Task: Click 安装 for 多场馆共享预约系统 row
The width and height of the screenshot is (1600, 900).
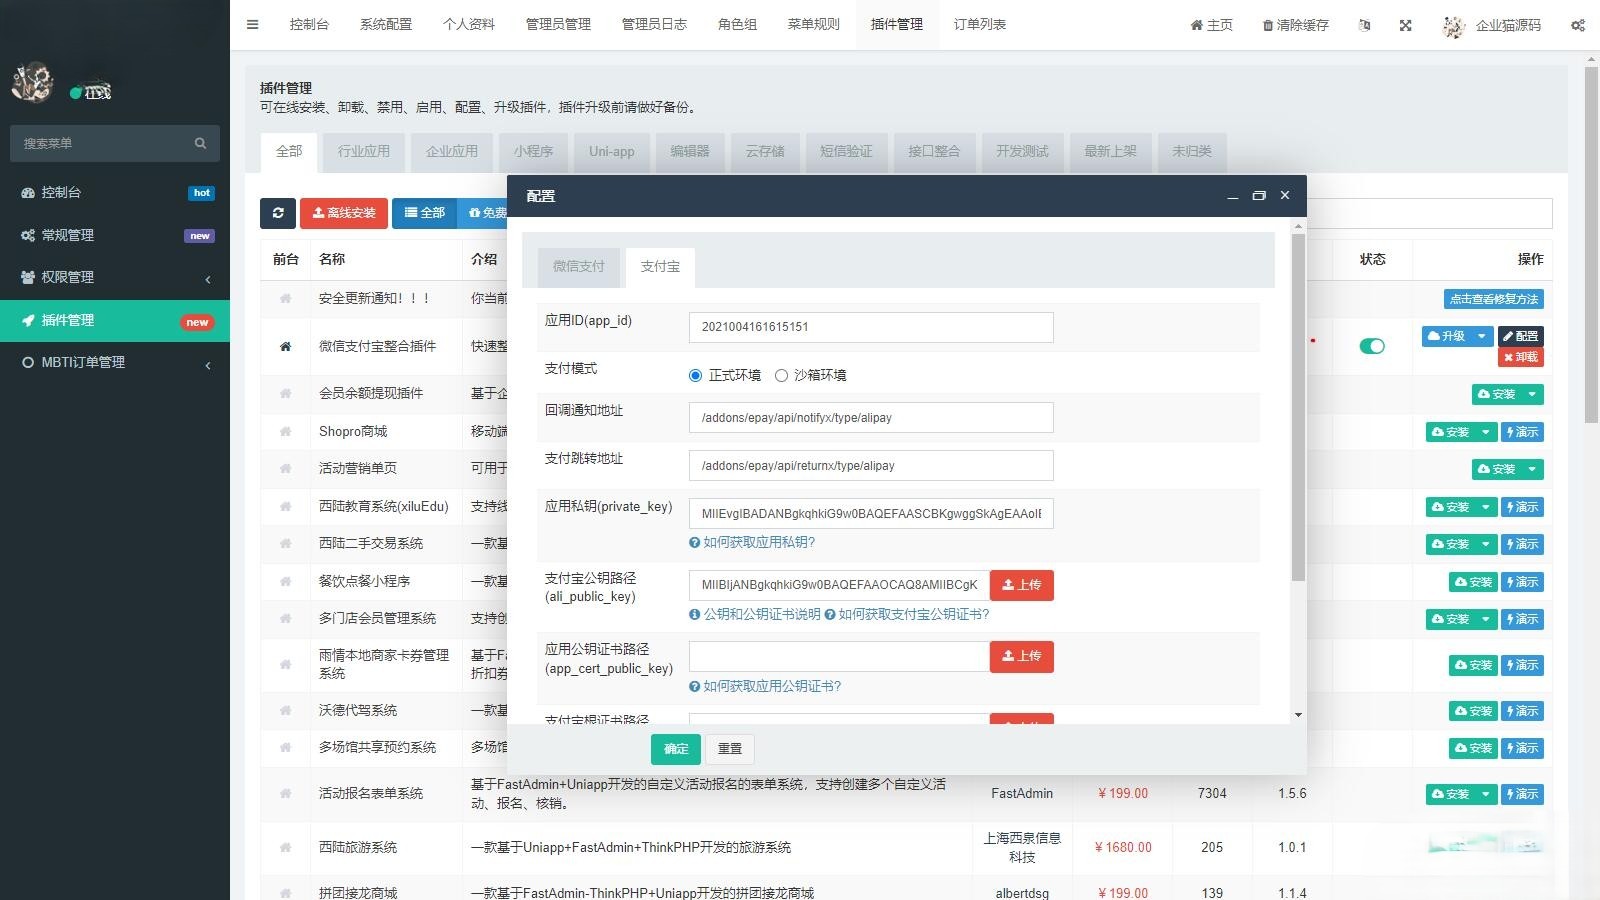Action: (x=1473, y=748)
